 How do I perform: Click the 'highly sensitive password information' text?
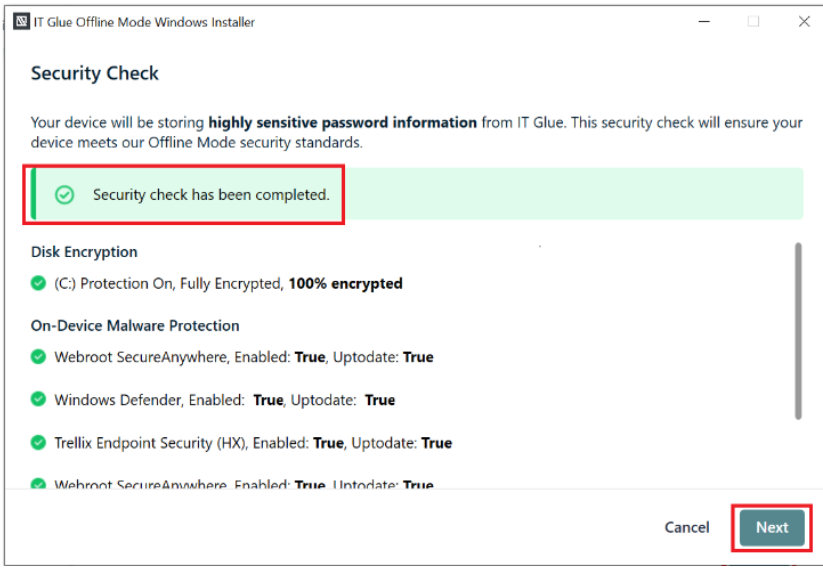(343, 122)
